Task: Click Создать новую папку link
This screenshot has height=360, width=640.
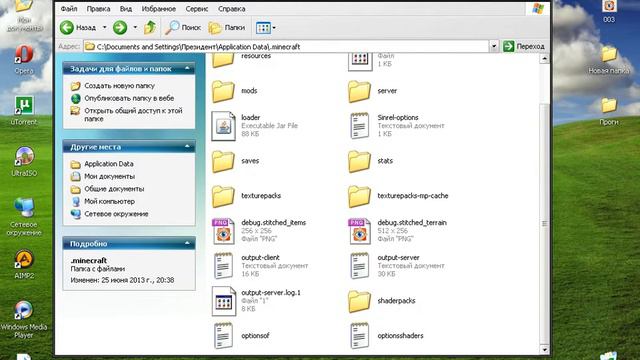Action: [x=120, y=86]
